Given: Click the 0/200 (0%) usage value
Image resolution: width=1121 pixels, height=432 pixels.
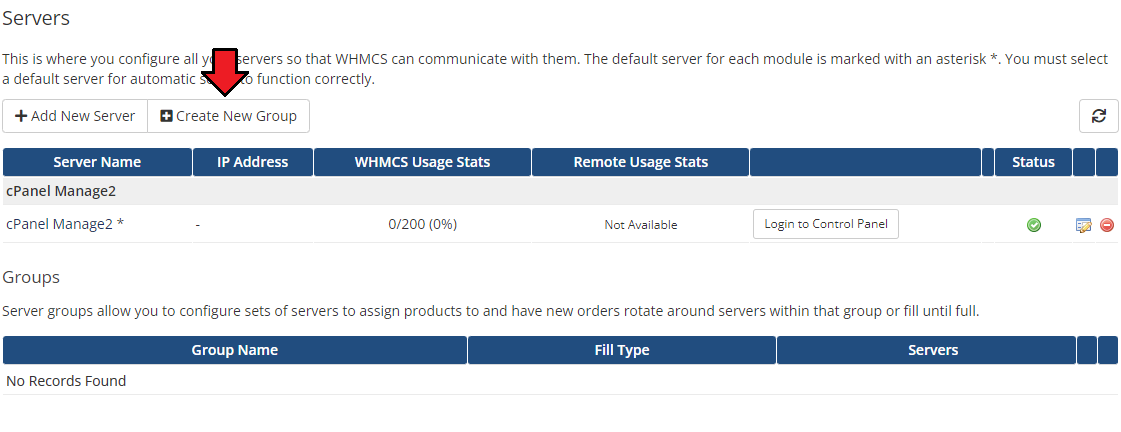Looking at the screenshot, I should (423, 224).
